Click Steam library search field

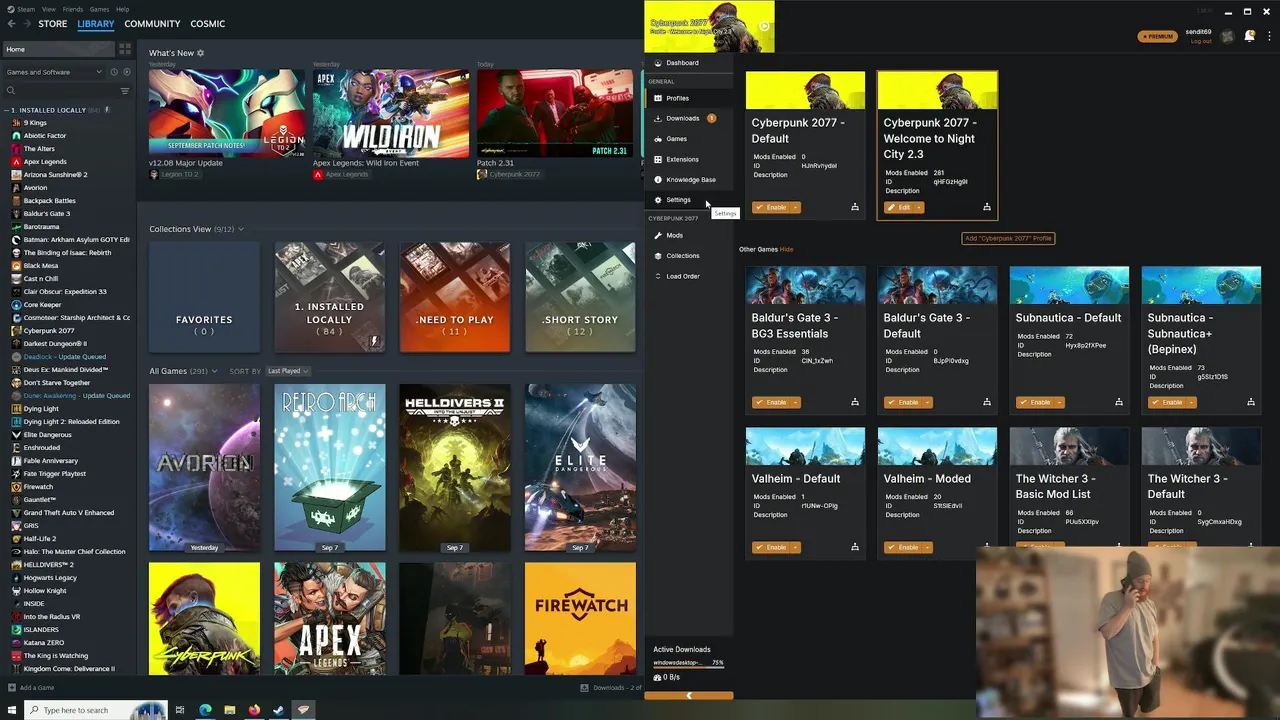(60, 91)
